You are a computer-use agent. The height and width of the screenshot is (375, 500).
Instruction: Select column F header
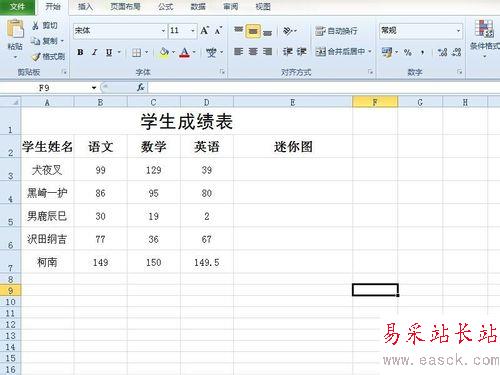pos(375,102)
